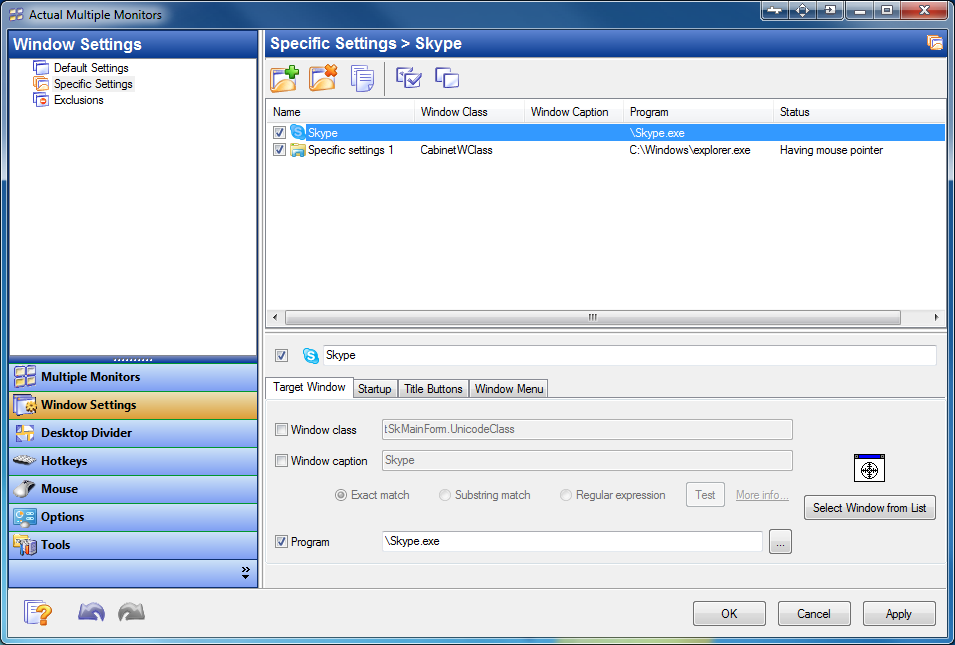
Task: Click the scrollbar right arrow in list
Action: click(x=936, y=317)
